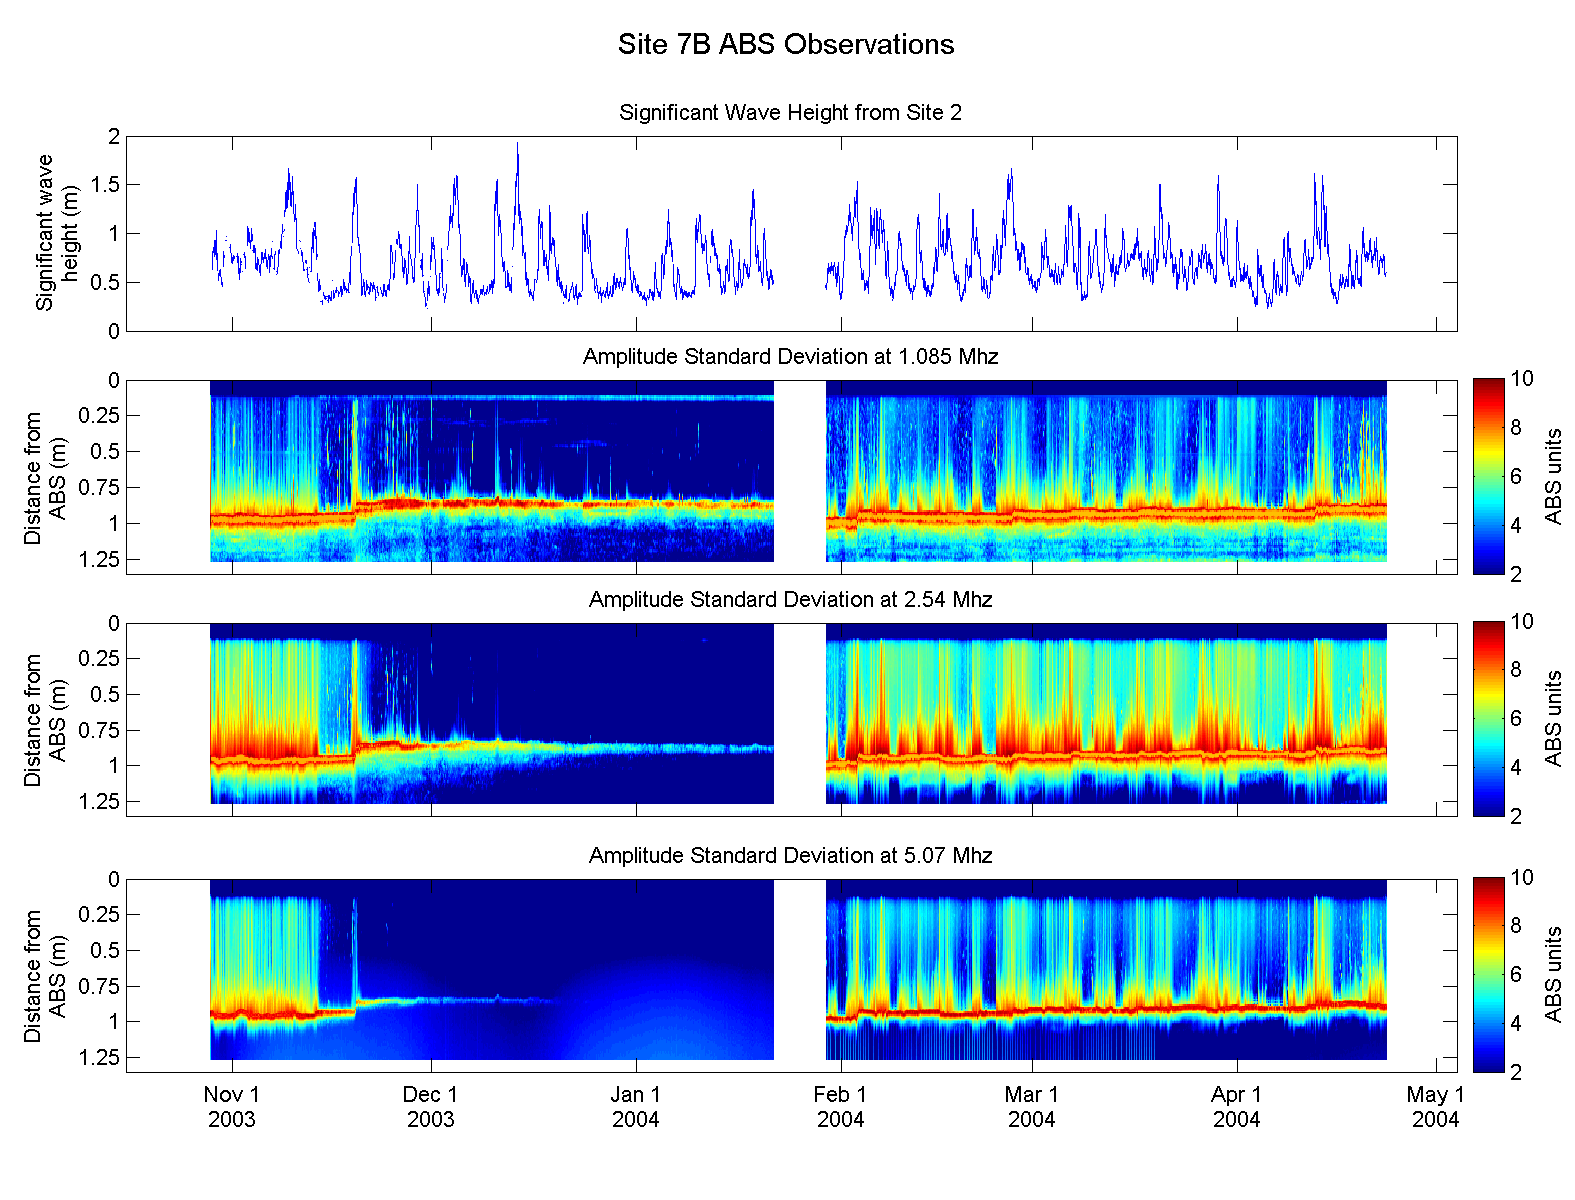Click the Jan 1 2004 date tick label
Image resolution: width=1575 pixels, height=1200 pixels.
click(x=636, y=1107)
